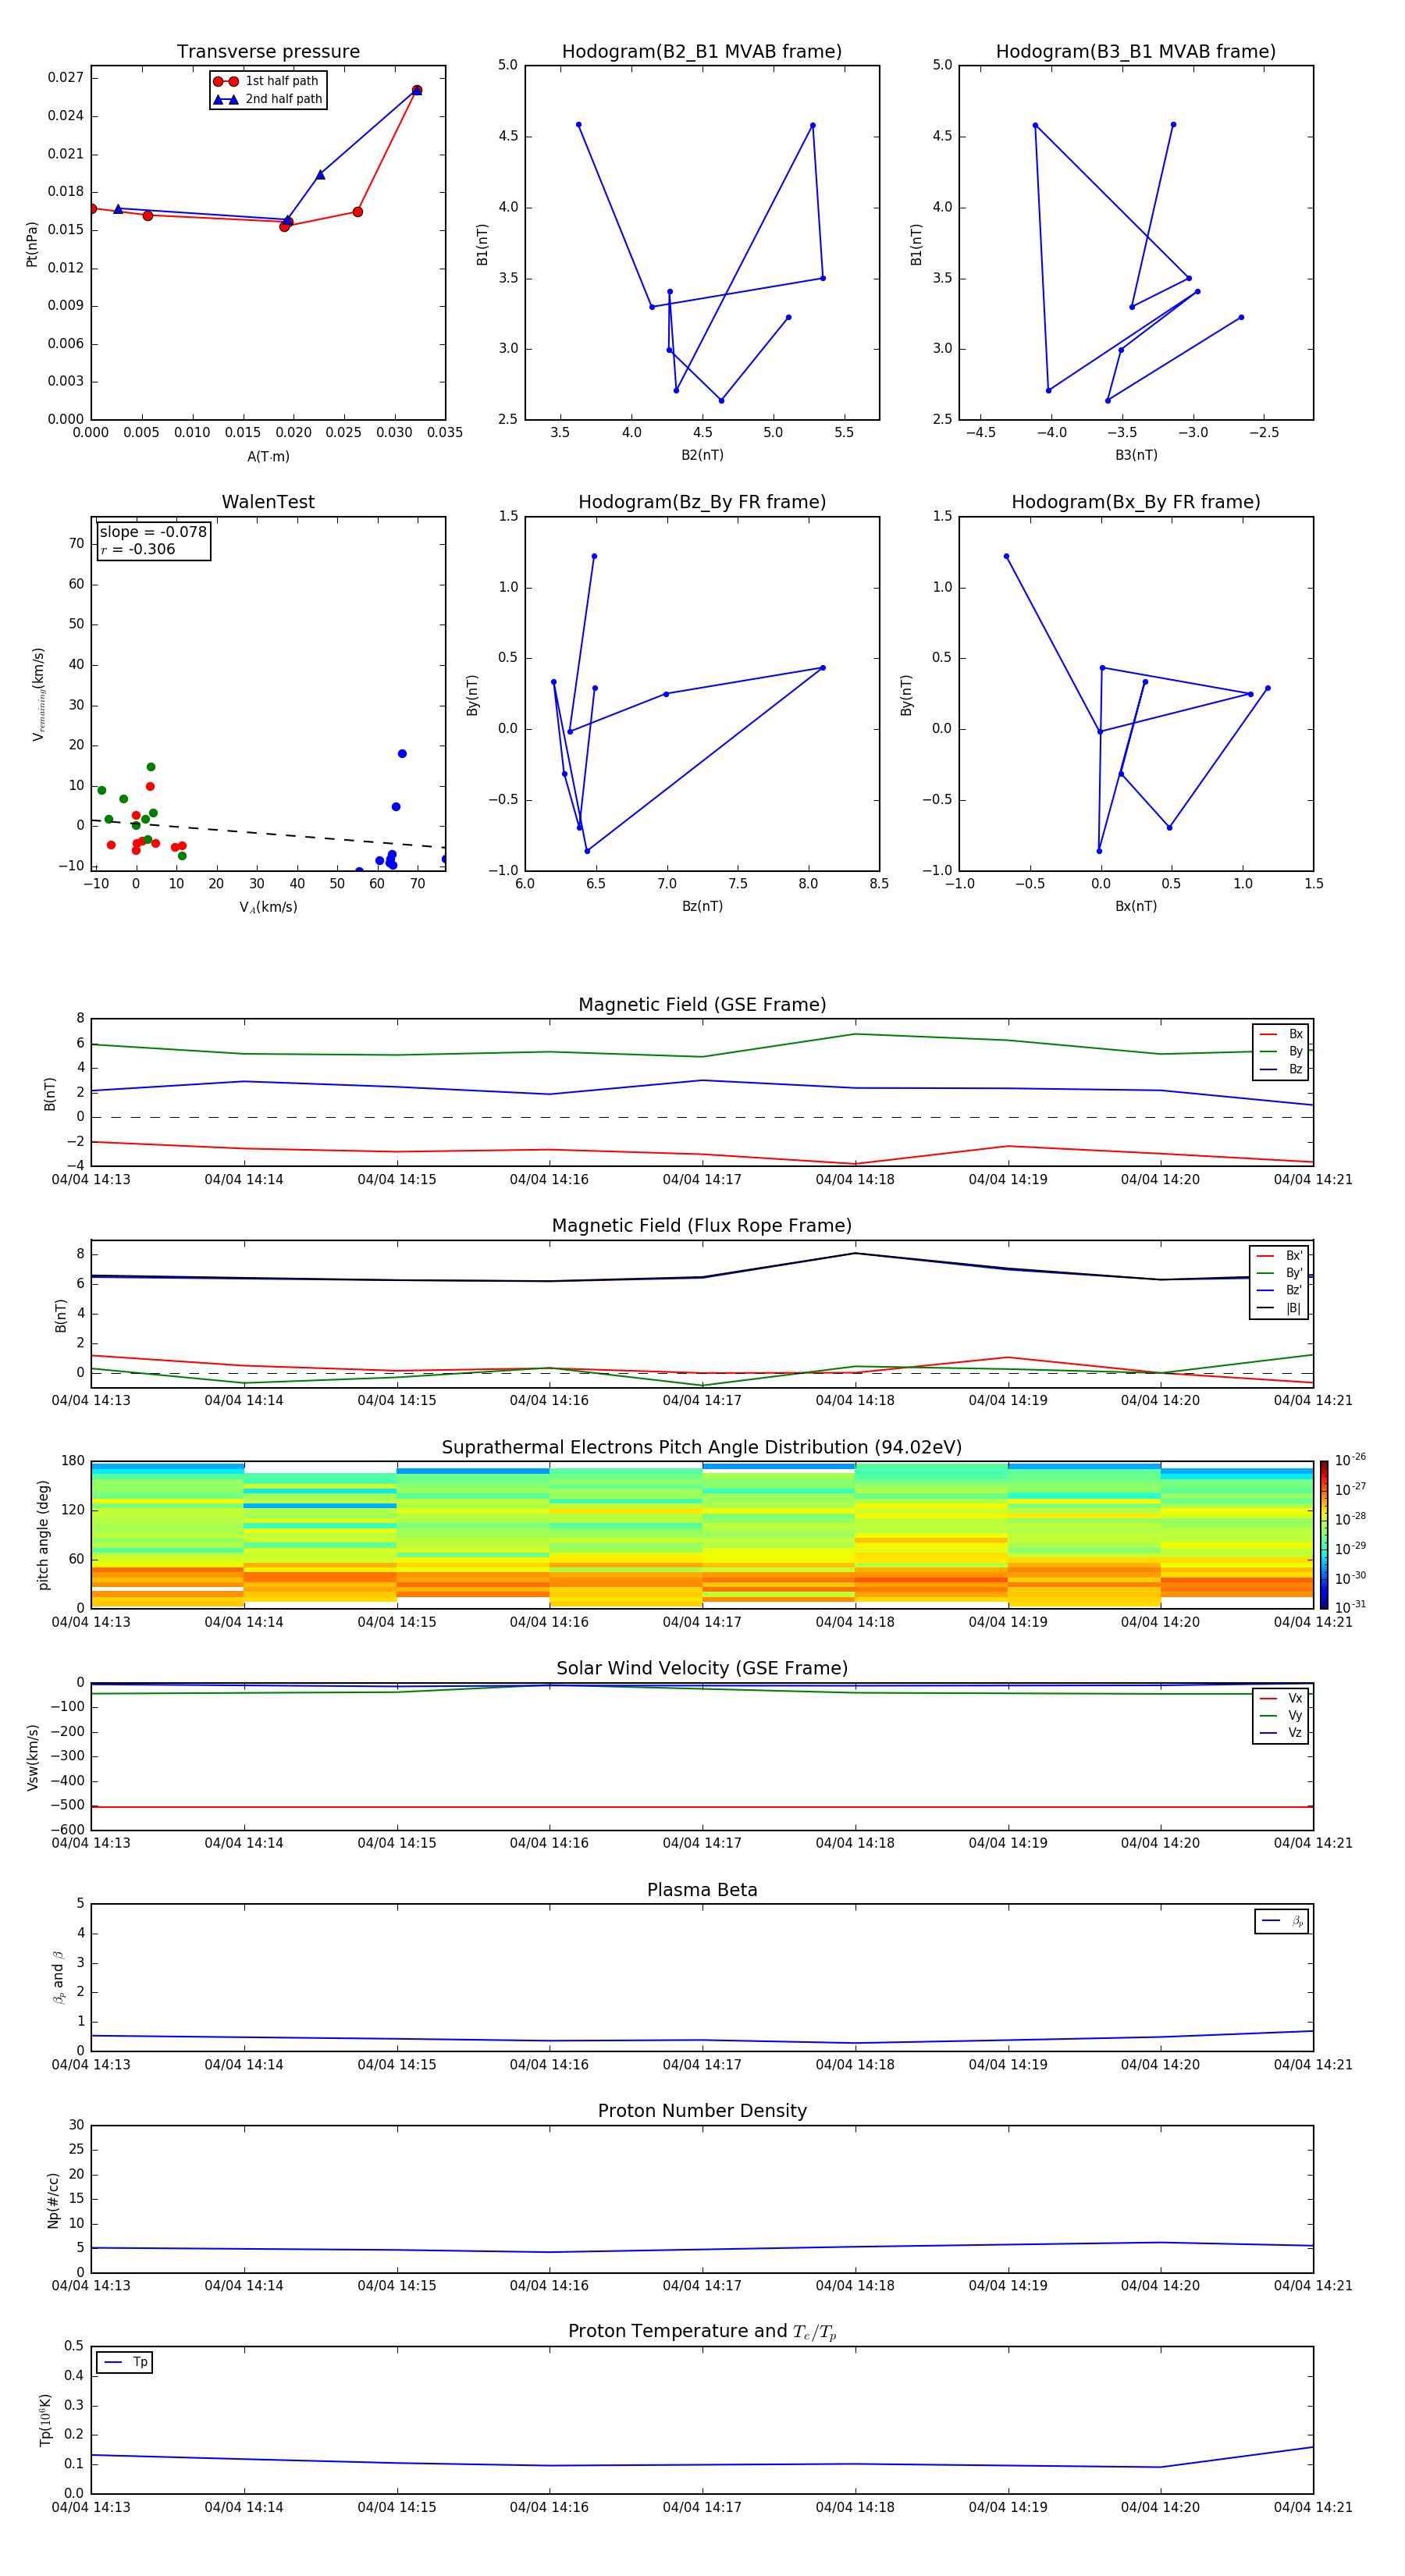Click '10^-26' colorbar tick label
Screen dimensions: 1405x2576
click(x=1350, y=1460)
